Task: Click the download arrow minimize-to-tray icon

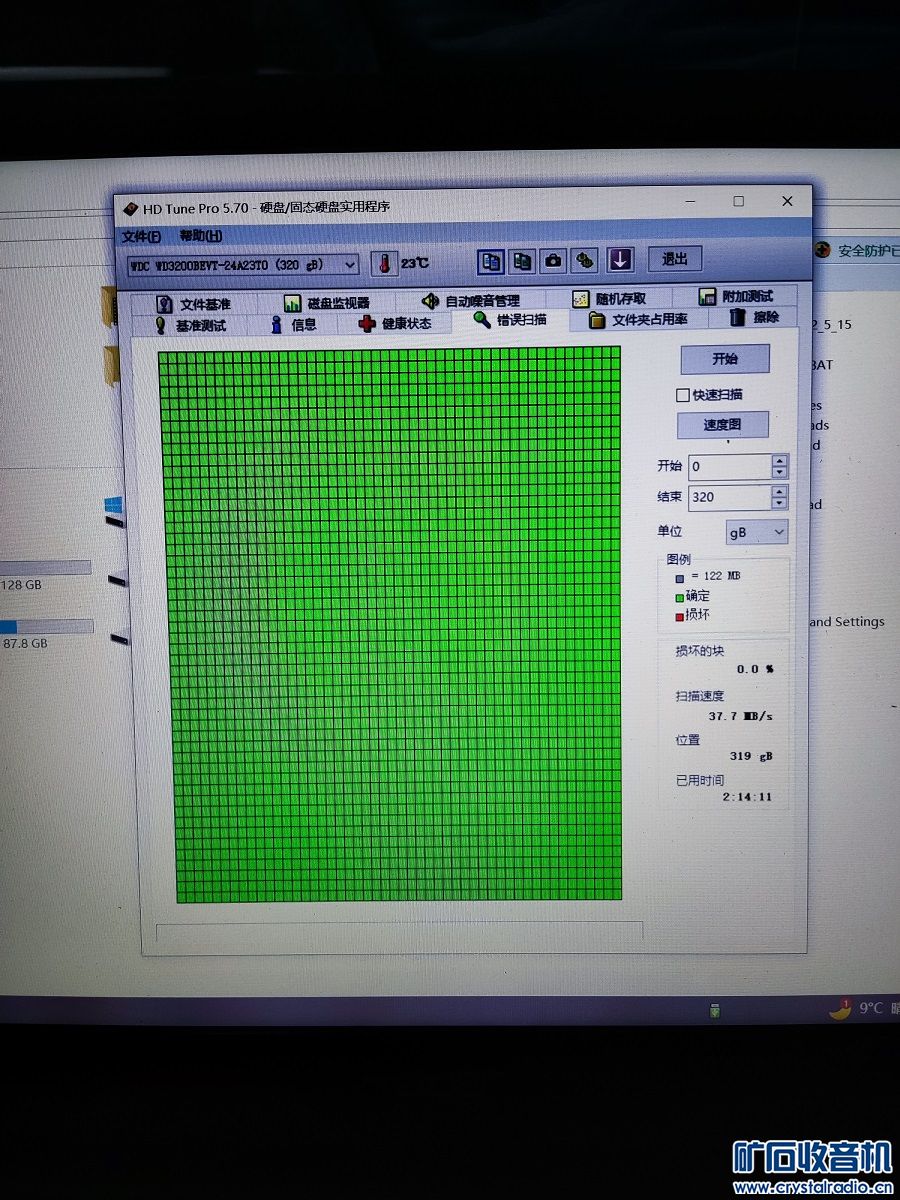Action: click(x=620, y=260)
